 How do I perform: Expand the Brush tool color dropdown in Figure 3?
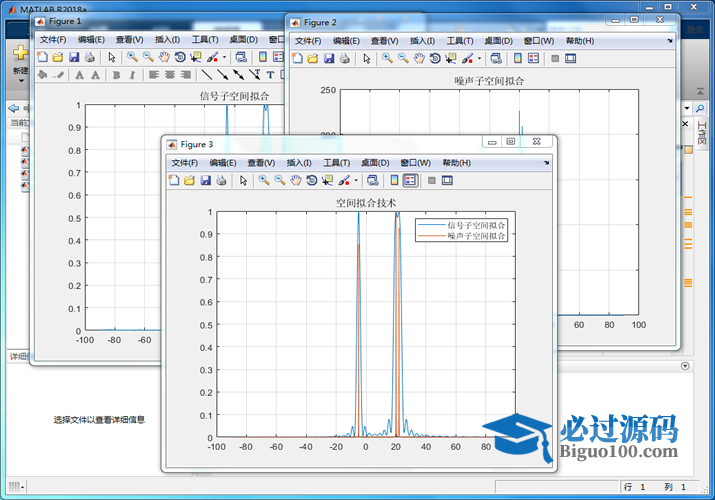click(355, 181)
